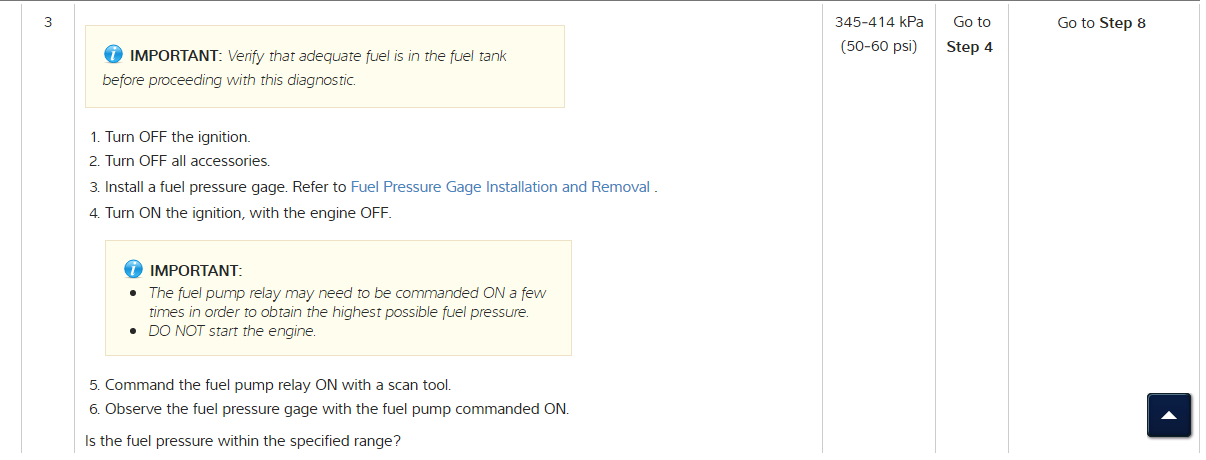The width and height of the screenshot is (1206, 460).
Task: Click "Turn ON the ignition, with the engine OFF"
Action: tap(248, 213)
